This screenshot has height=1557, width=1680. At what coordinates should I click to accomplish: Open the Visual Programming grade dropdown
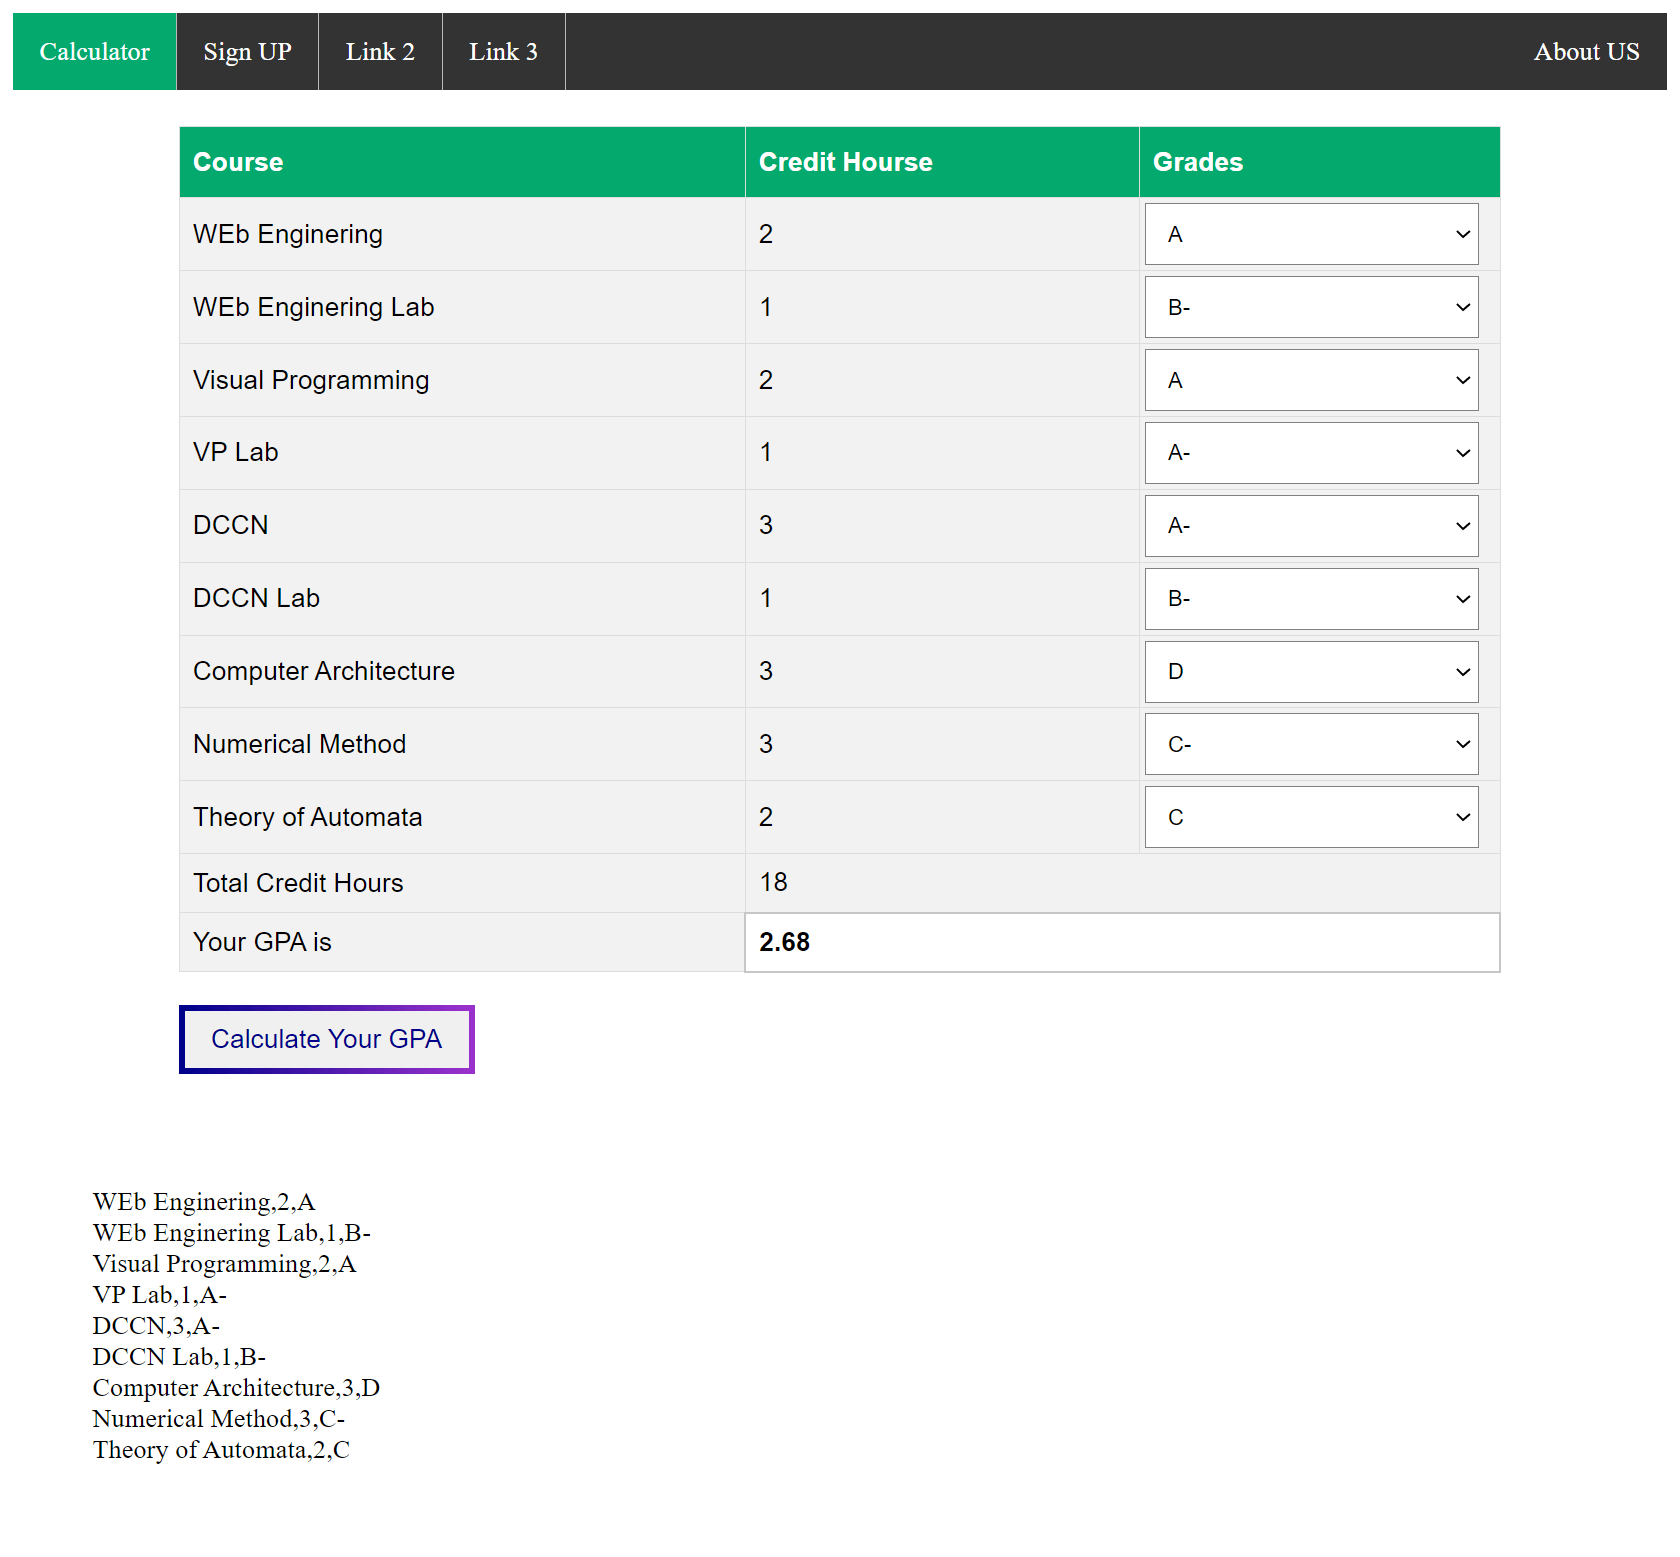pyautogui.click(x=1310, y=380)
